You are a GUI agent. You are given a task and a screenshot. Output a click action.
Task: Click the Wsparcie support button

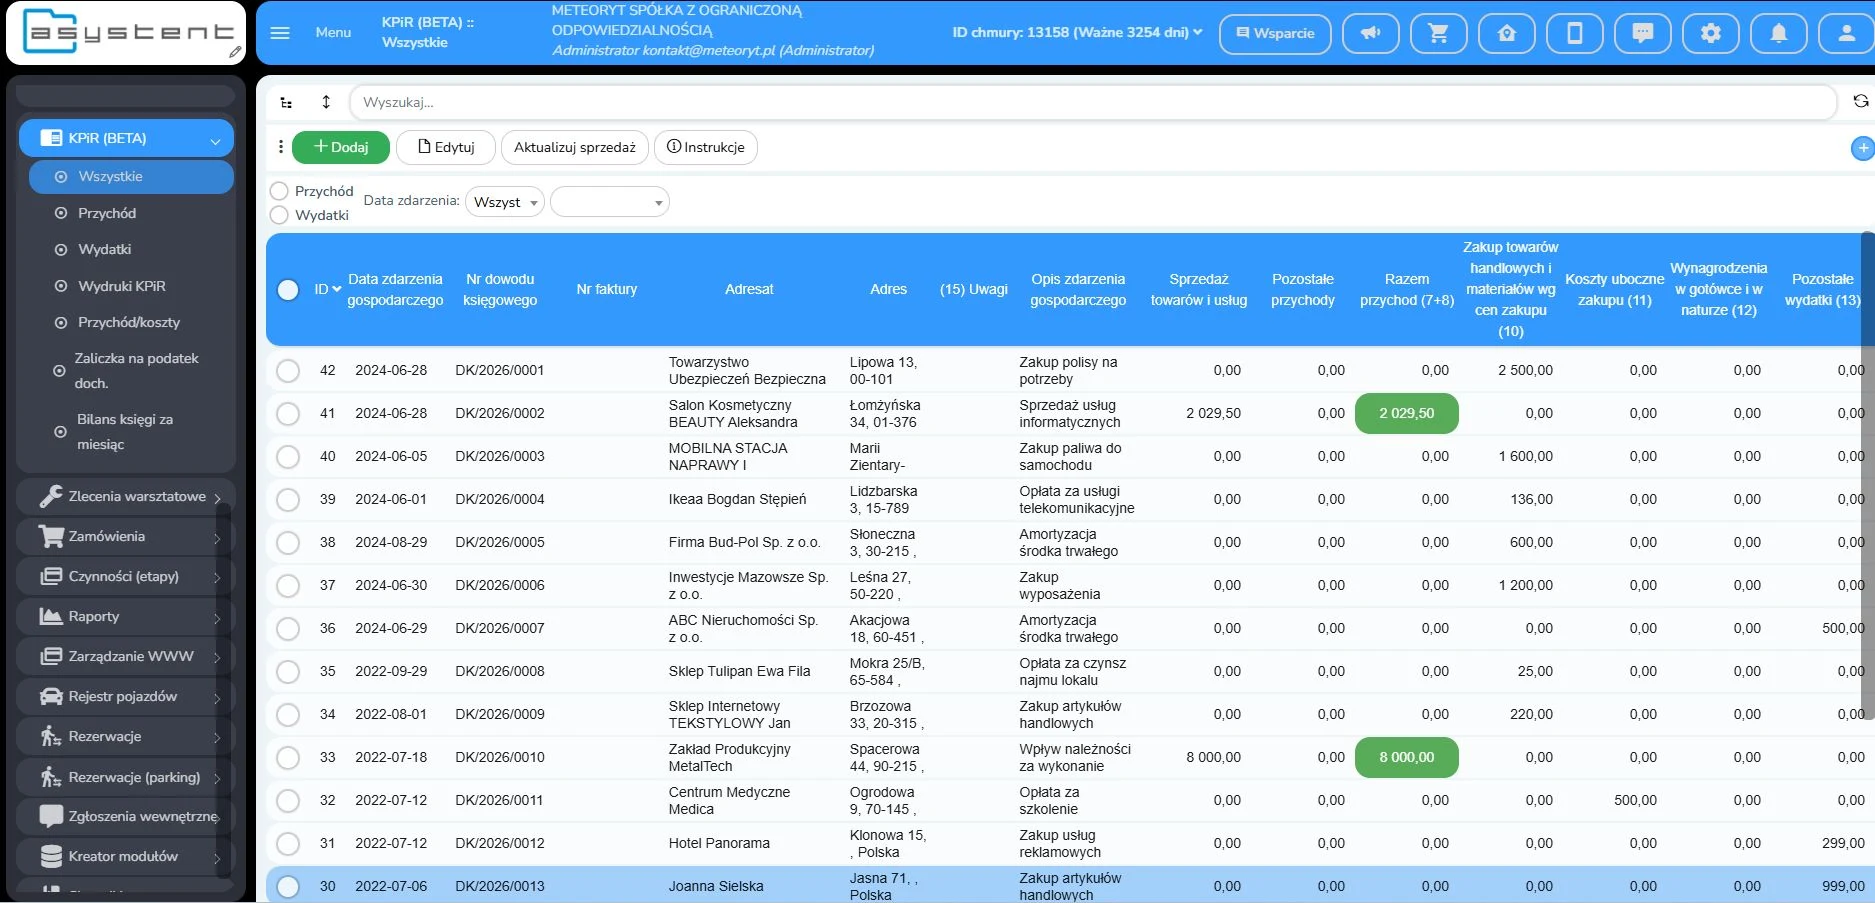pos(1275,33)
